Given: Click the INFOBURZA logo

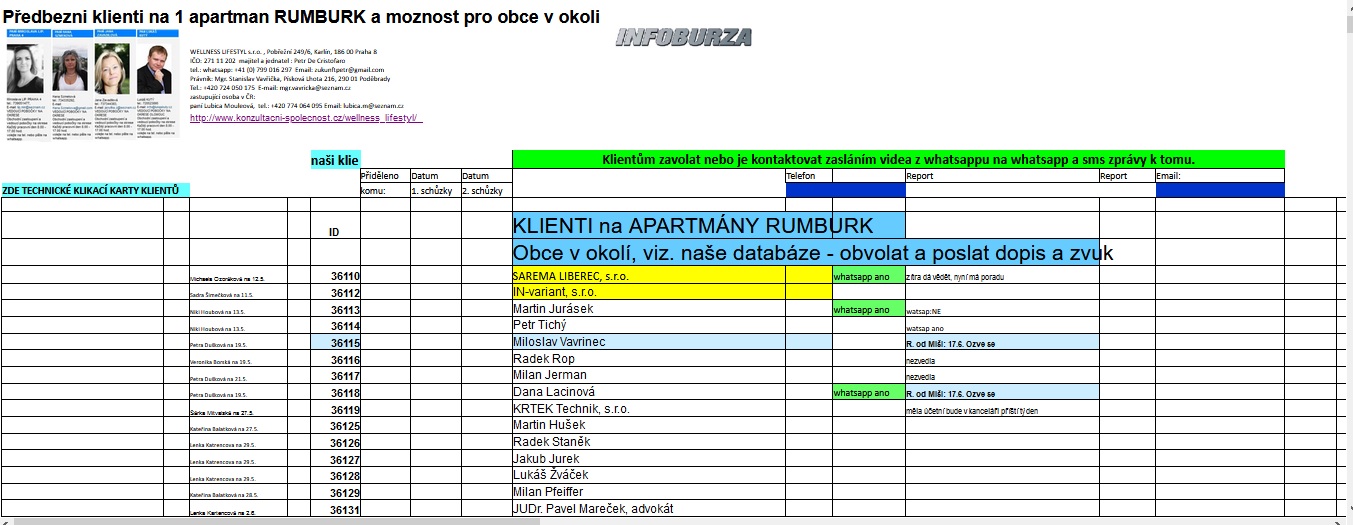Looking at the screenshot, I should coord(684,38).
